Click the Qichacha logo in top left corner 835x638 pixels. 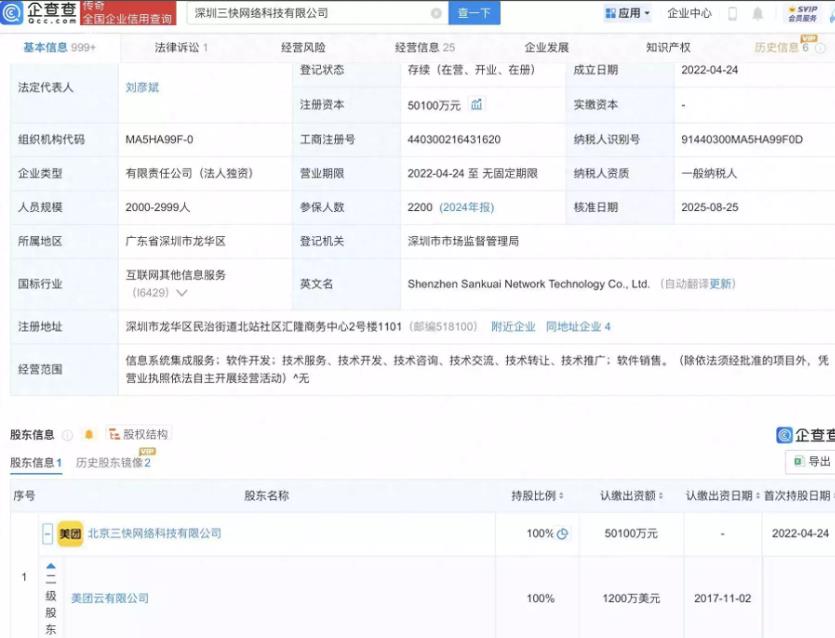(x=40, y=13)
